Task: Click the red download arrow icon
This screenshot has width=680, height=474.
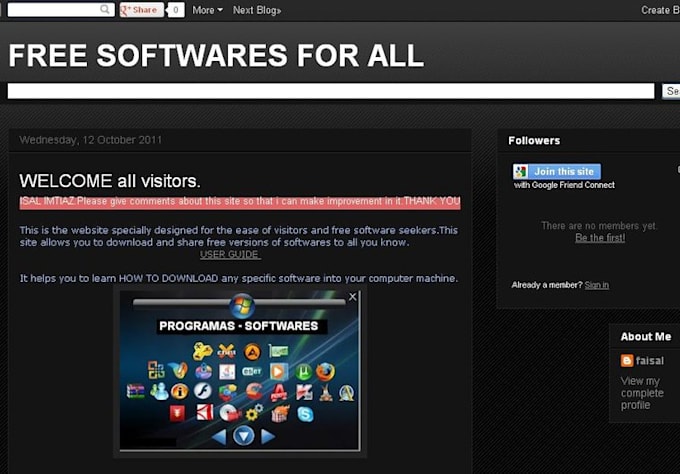Action: pyautogui.click(x=177, y=413)
